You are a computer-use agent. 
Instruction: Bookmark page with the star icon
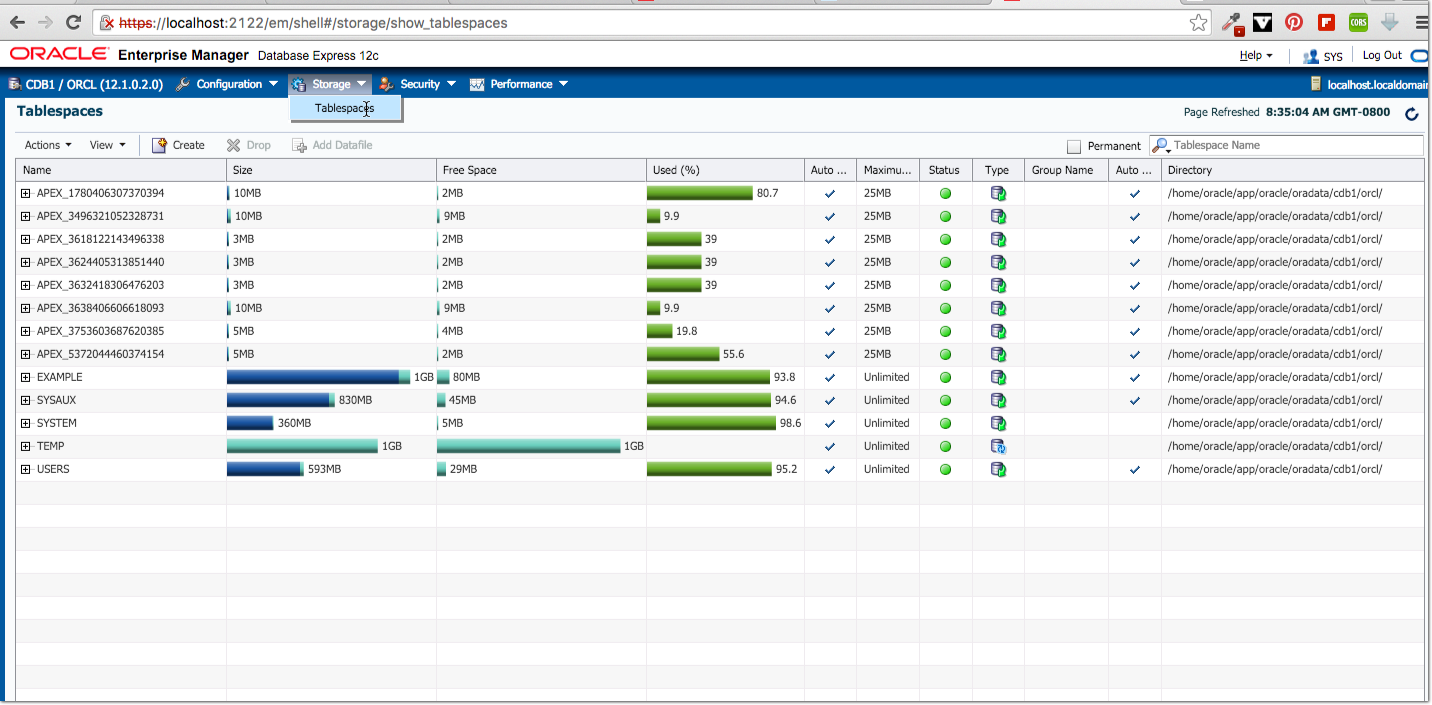1198,22
